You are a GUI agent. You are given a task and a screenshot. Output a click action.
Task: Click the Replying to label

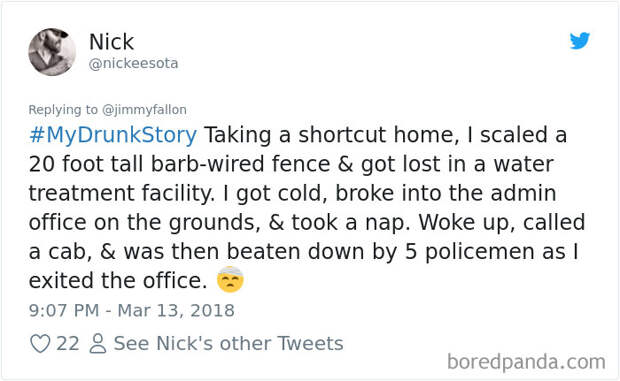pos(63,109)
